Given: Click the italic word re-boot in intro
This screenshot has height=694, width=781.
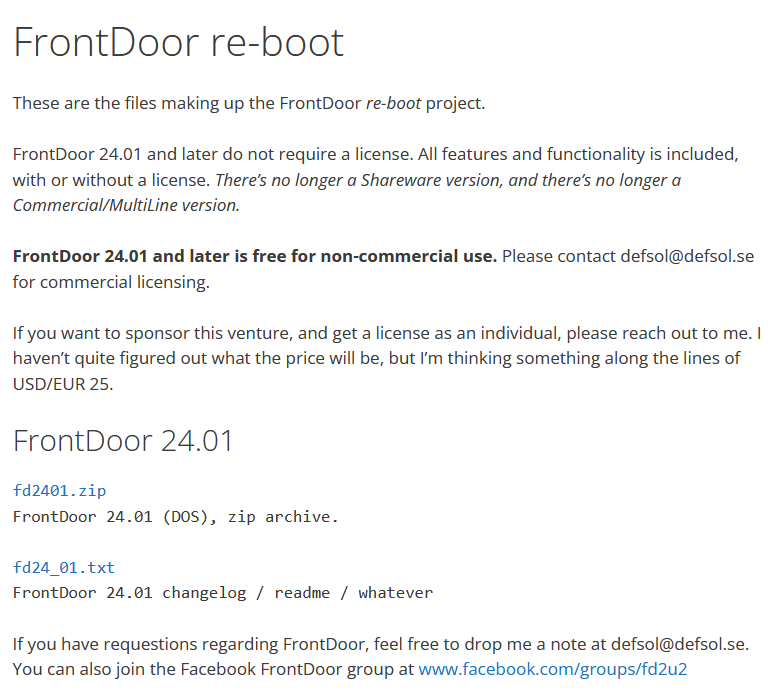Looking at the screenshot, I should (x=393, y=103).
